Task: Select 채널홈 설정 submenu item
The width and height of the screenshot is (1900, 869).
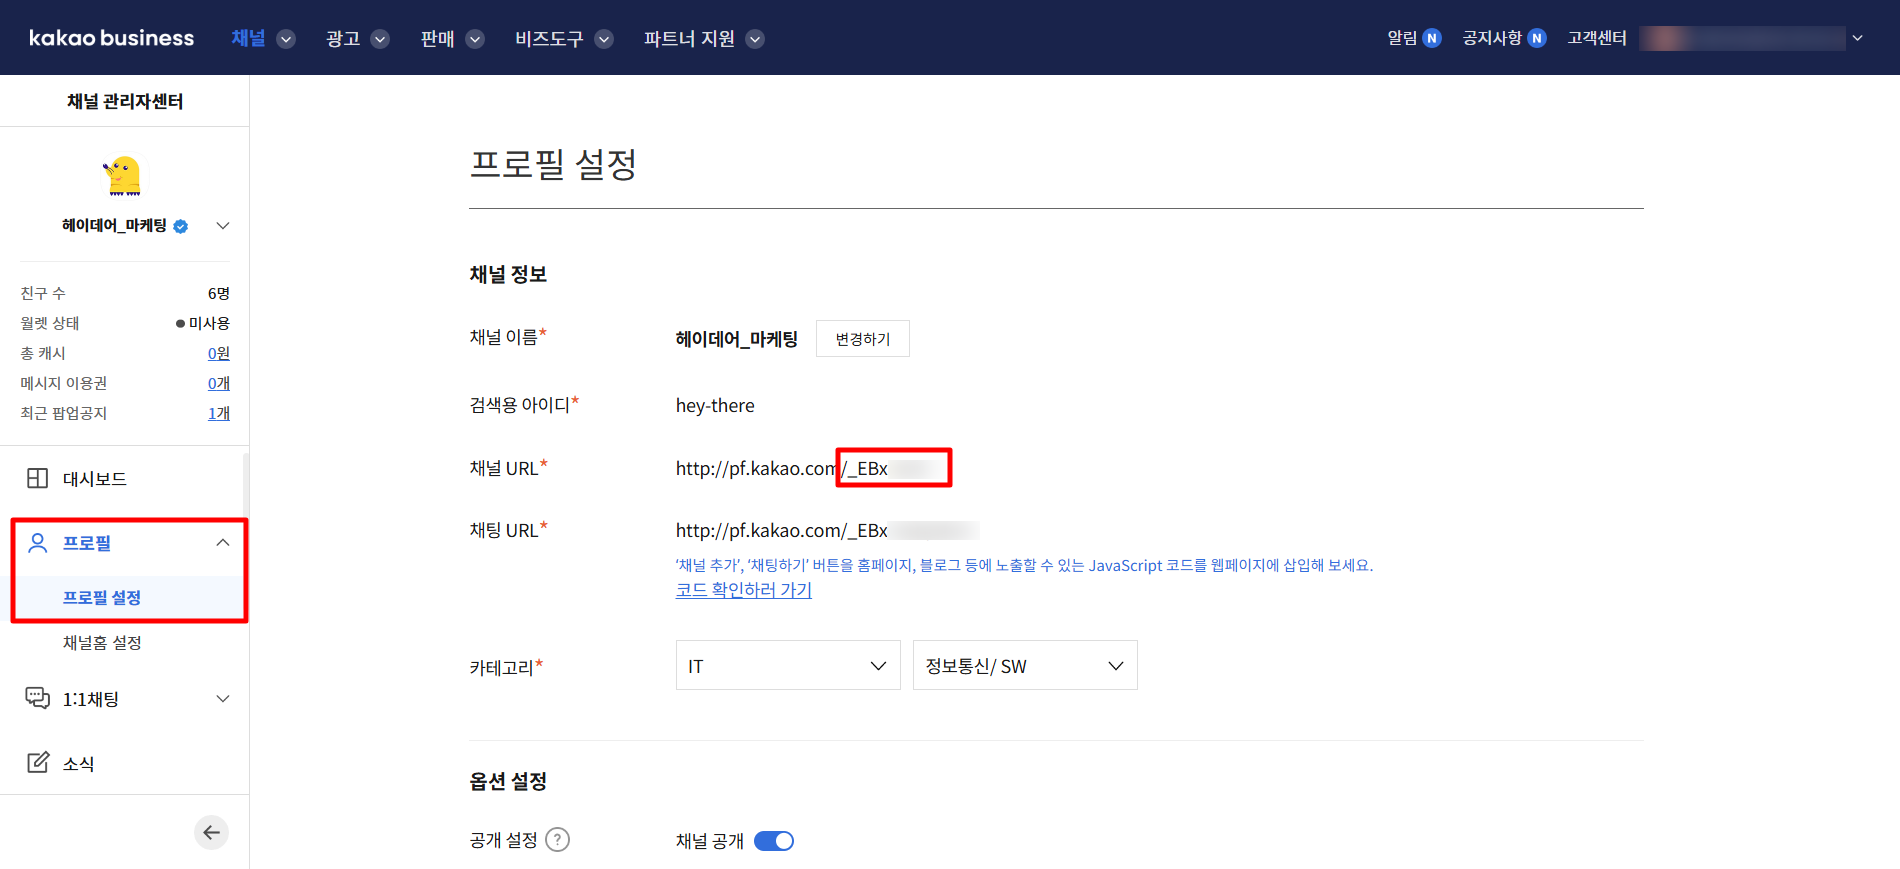Action: [x=102, y=642]
